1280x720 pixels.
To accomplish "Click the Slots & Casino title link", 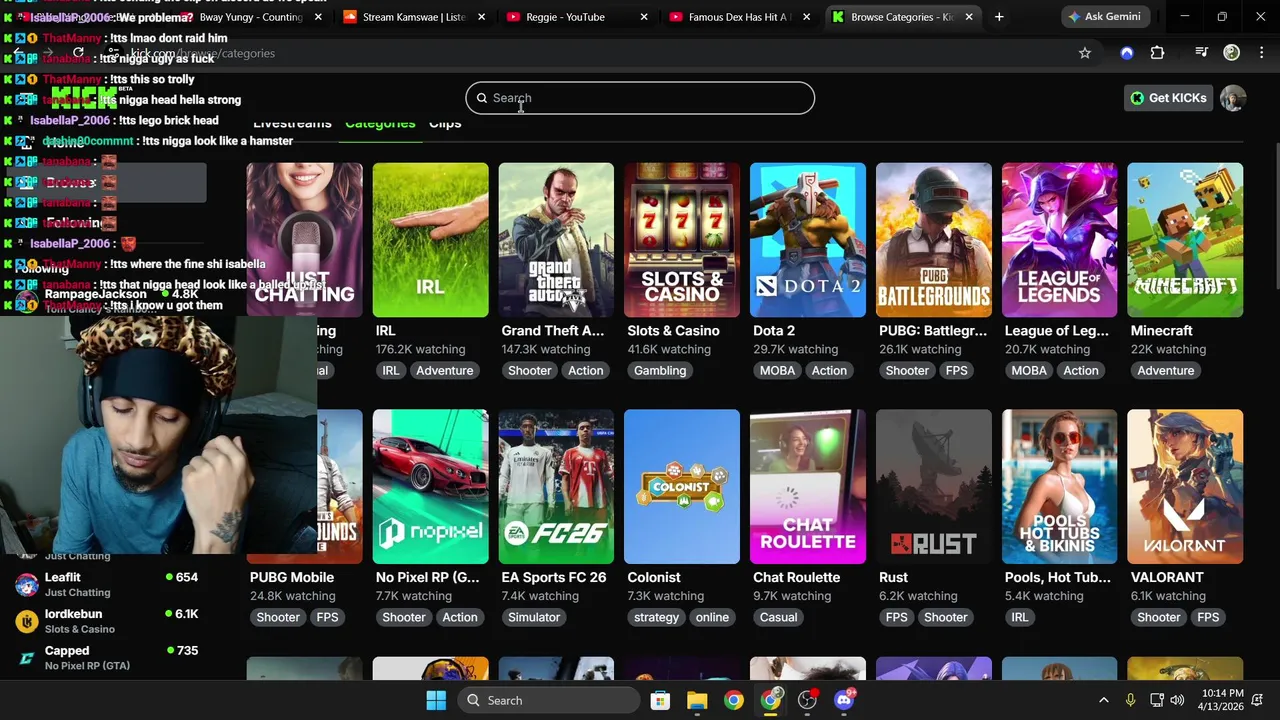I will click(x=673, y=331).
